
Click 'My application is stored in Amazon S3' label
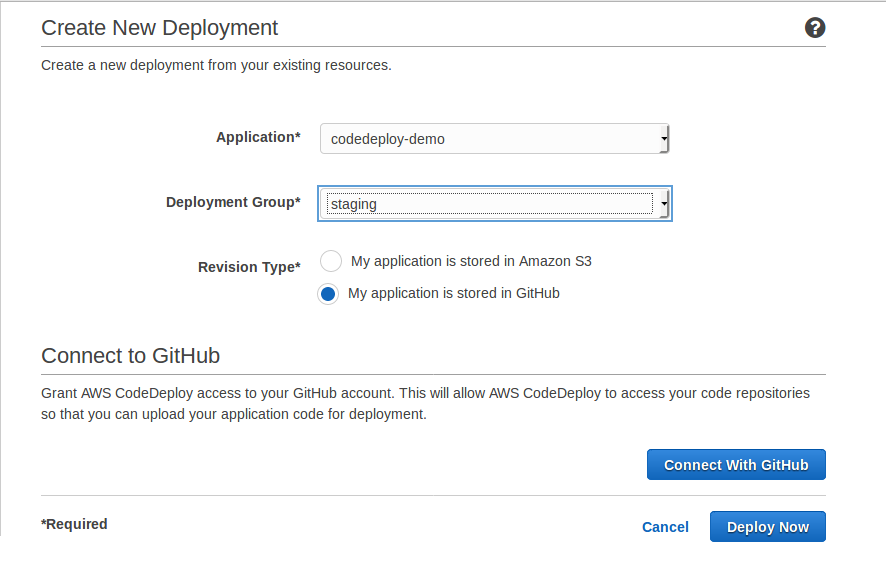click(471, 261)
